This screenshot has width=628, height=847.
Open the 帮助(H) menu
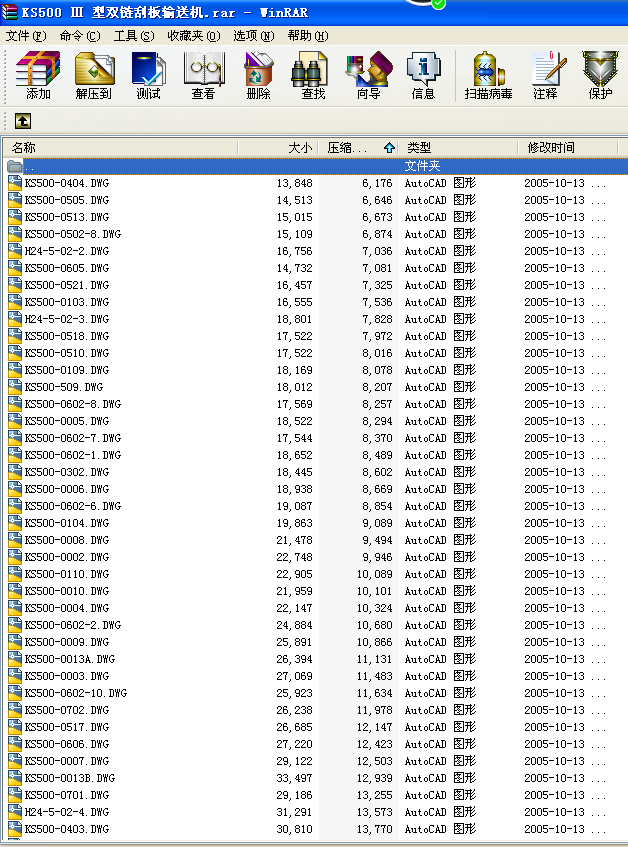[308, 36]
